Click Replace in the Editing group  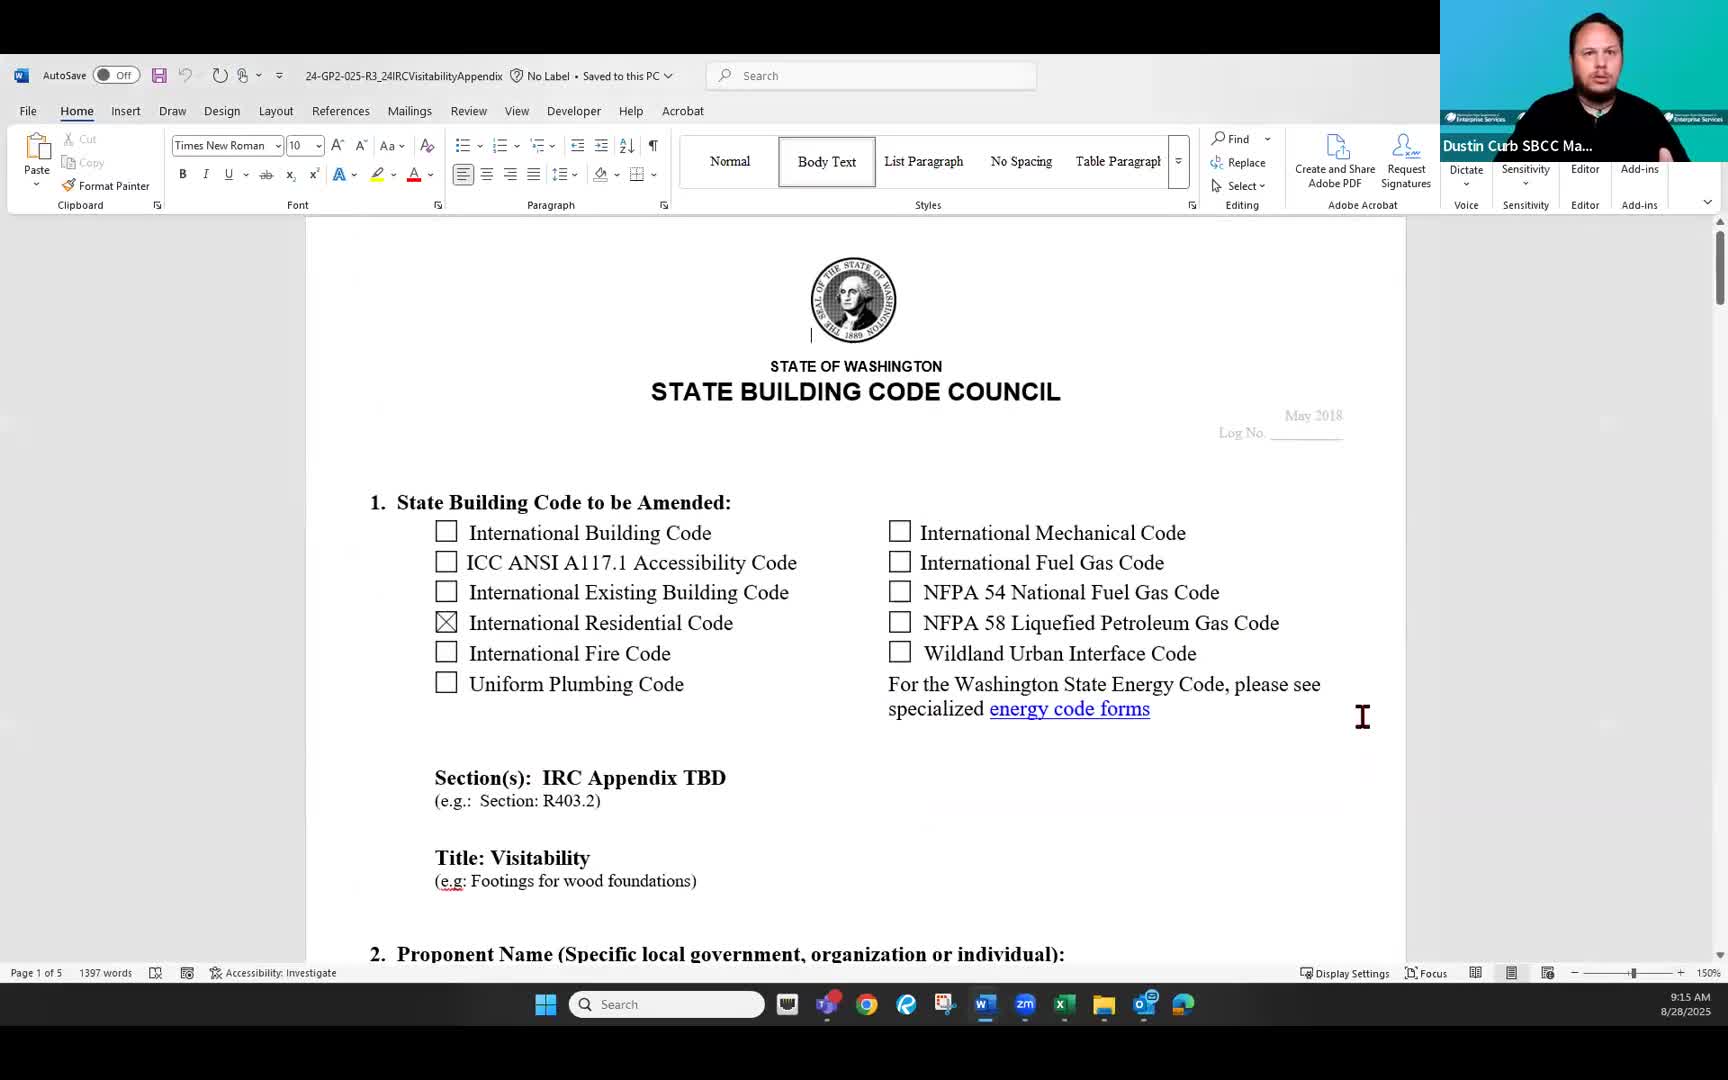1240,162
